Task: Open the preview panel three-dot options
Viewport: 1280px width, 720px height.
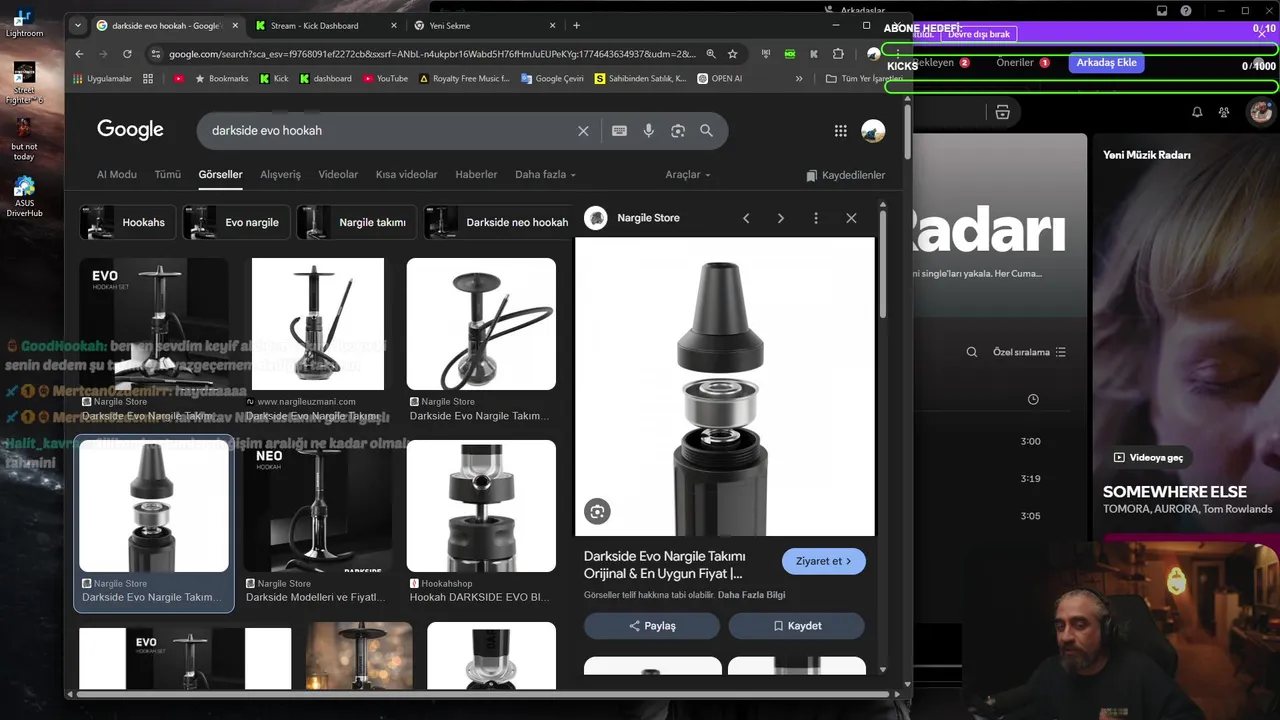Action: coord(816,218)
